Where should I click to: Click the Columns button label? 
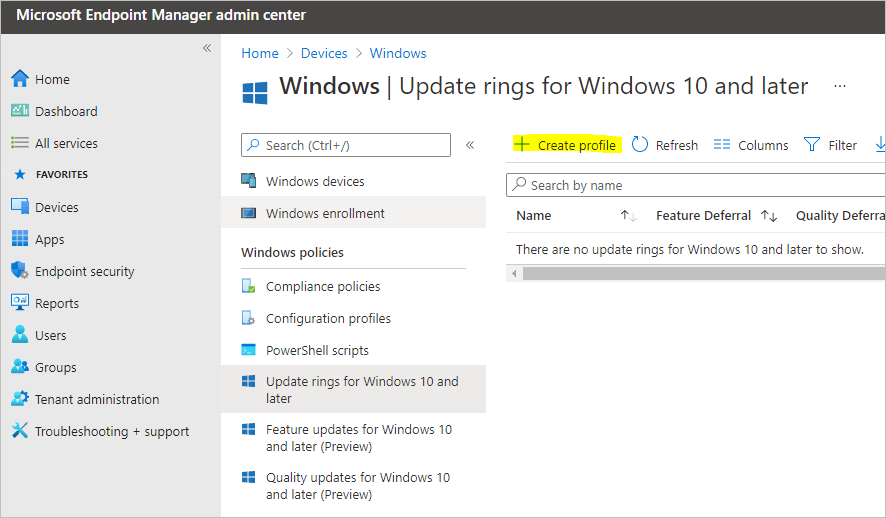tap(763, 145)
